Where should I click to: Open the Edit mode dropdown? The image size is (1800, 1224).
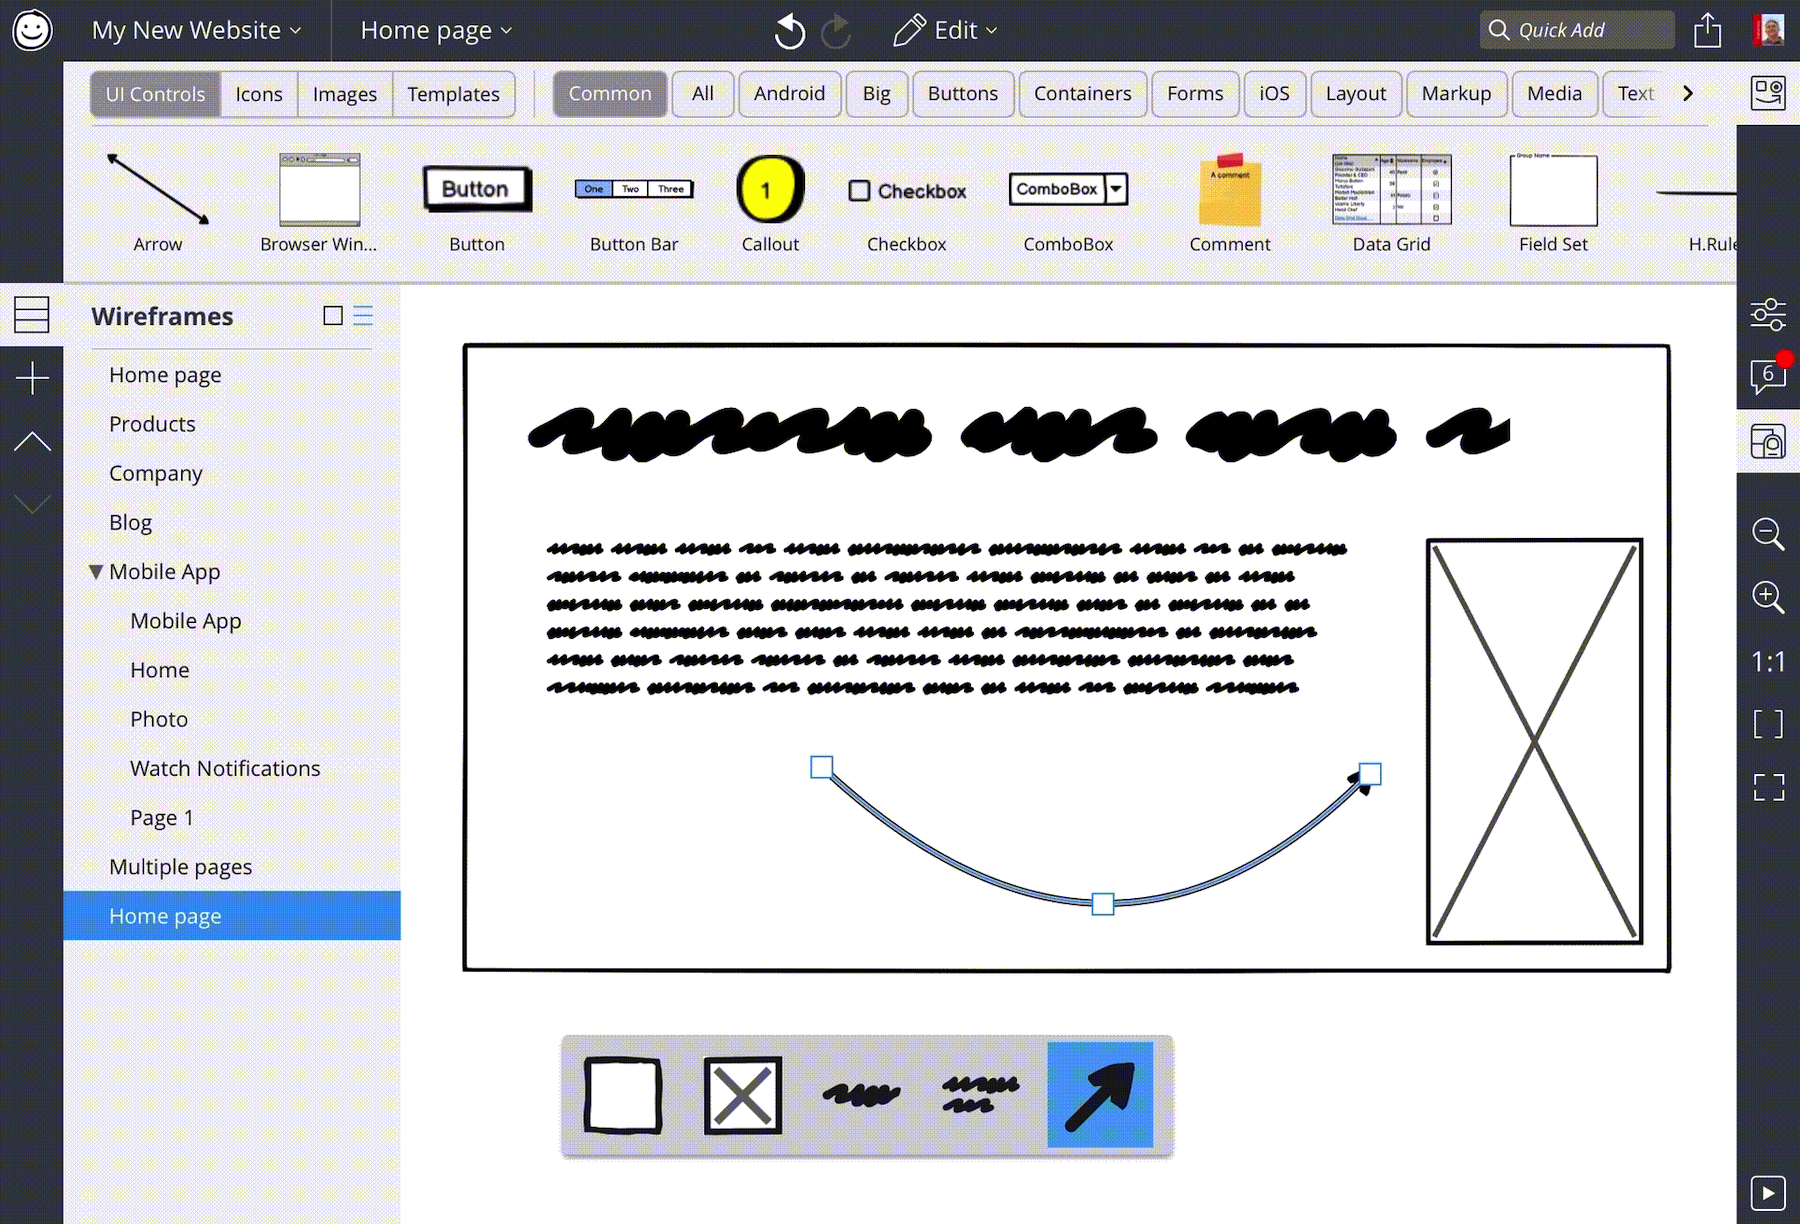click(945, 31)
